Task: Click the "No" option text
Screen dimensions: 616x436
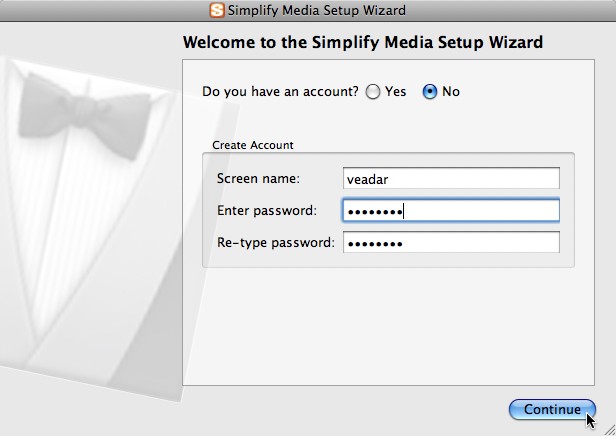Action: pyautogui.click(x=451, y=92)
